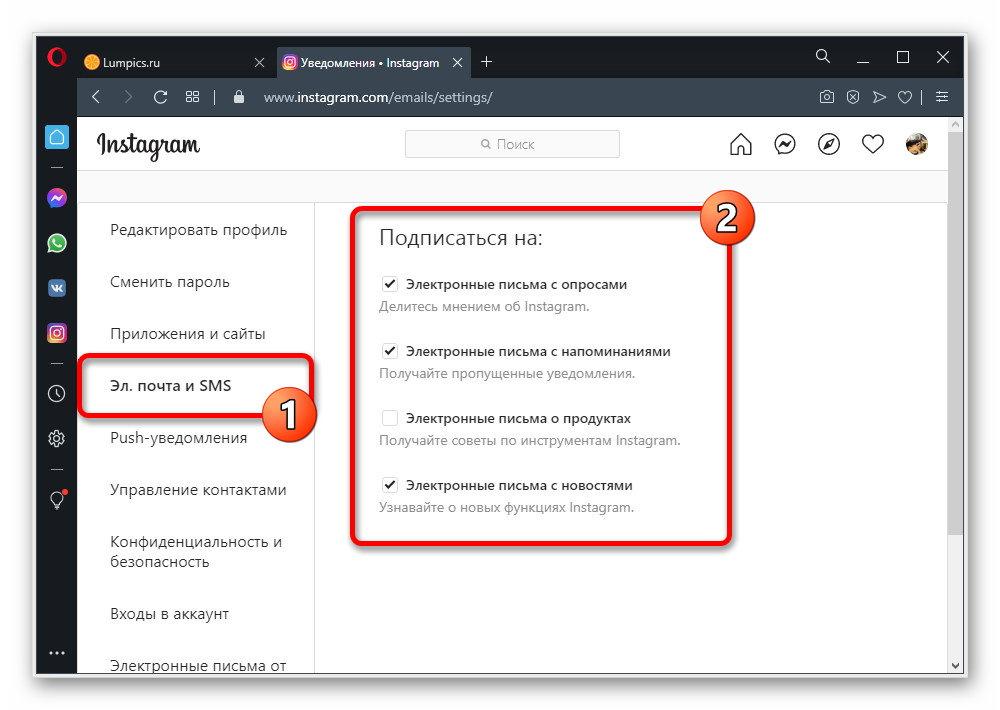Open History clock icon in sidebar
The width and height of the screenshot is (1000, 710).
(57, 394)
